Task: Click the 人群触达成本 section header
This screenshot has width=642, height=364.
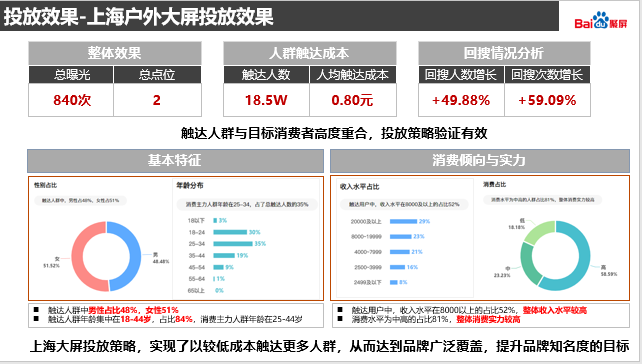Action: point(310,53)
